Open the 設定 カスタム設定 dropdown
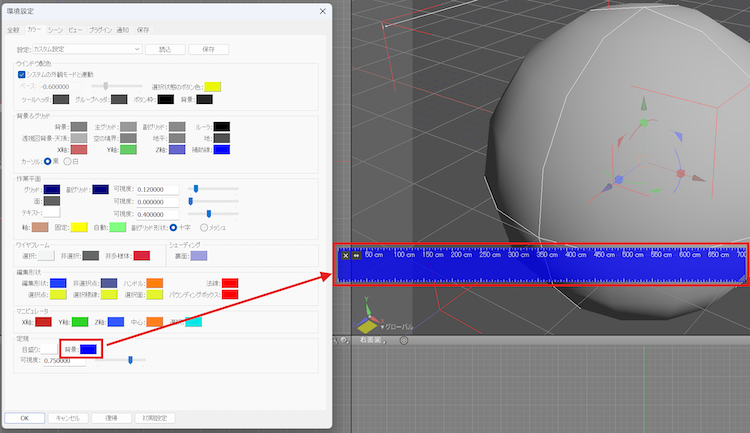The width and height of the screenshot is (750, 433). pyautogui.click(x=87, y=49)
